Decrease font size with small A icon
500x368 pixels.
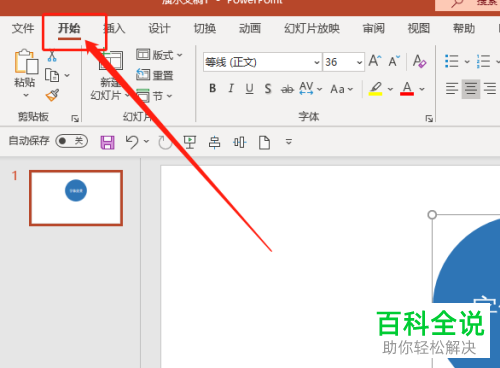point(394,61)
